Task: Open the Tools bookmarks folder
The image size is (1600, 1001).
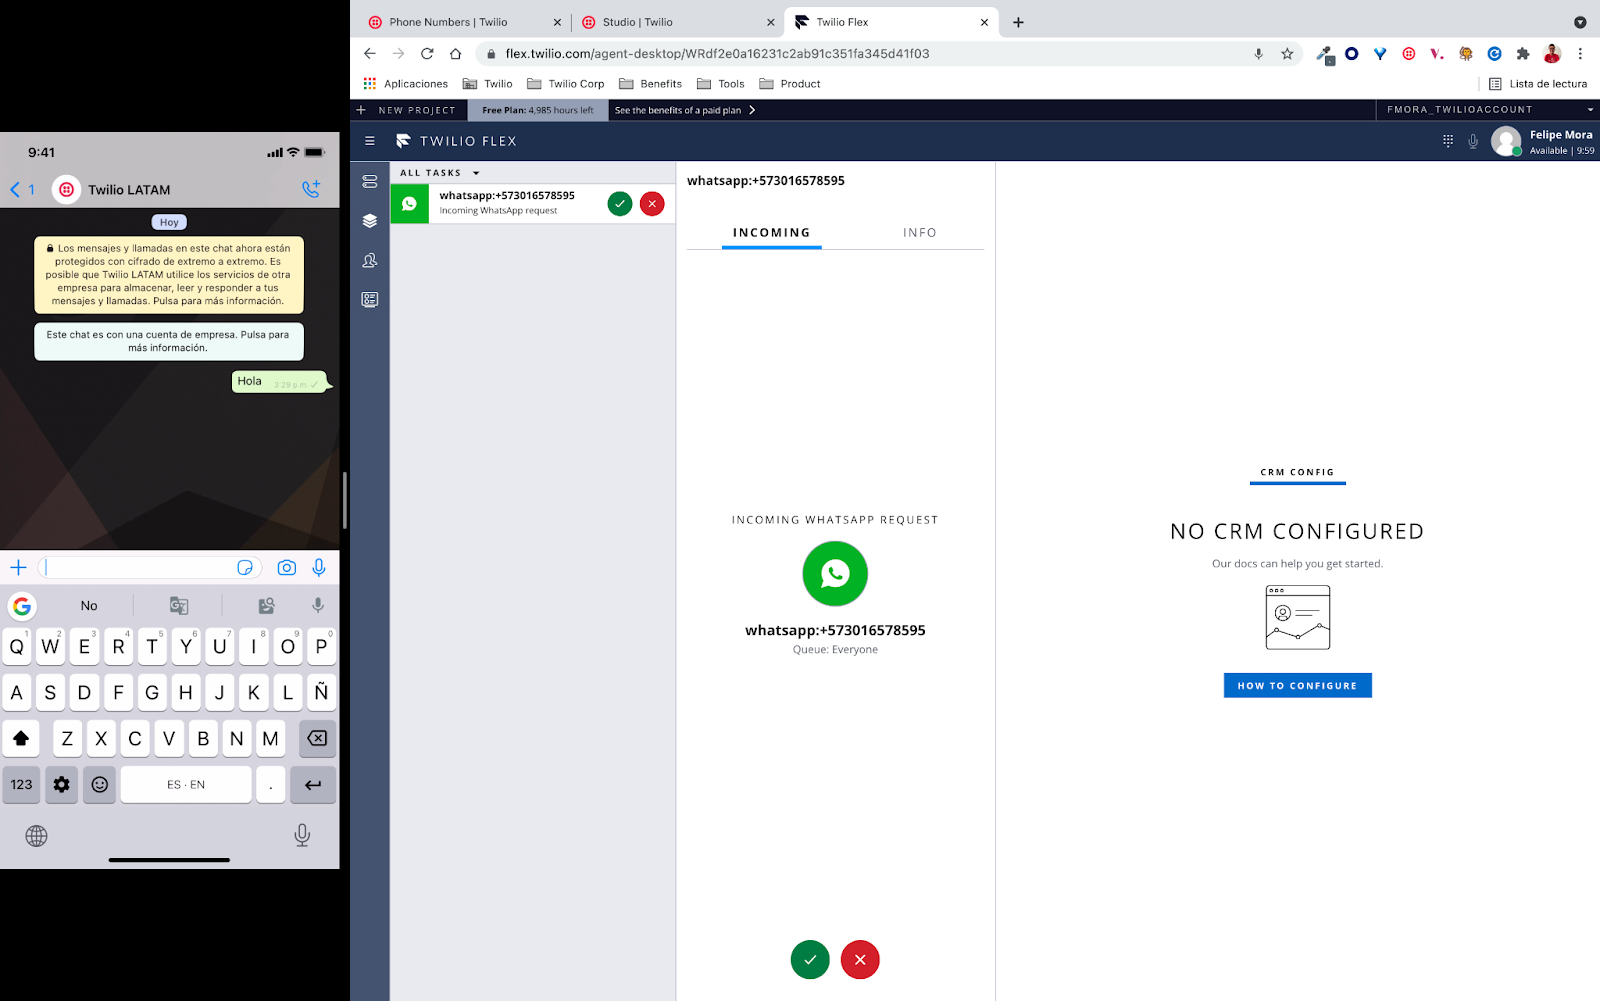Action: (720, 84)
